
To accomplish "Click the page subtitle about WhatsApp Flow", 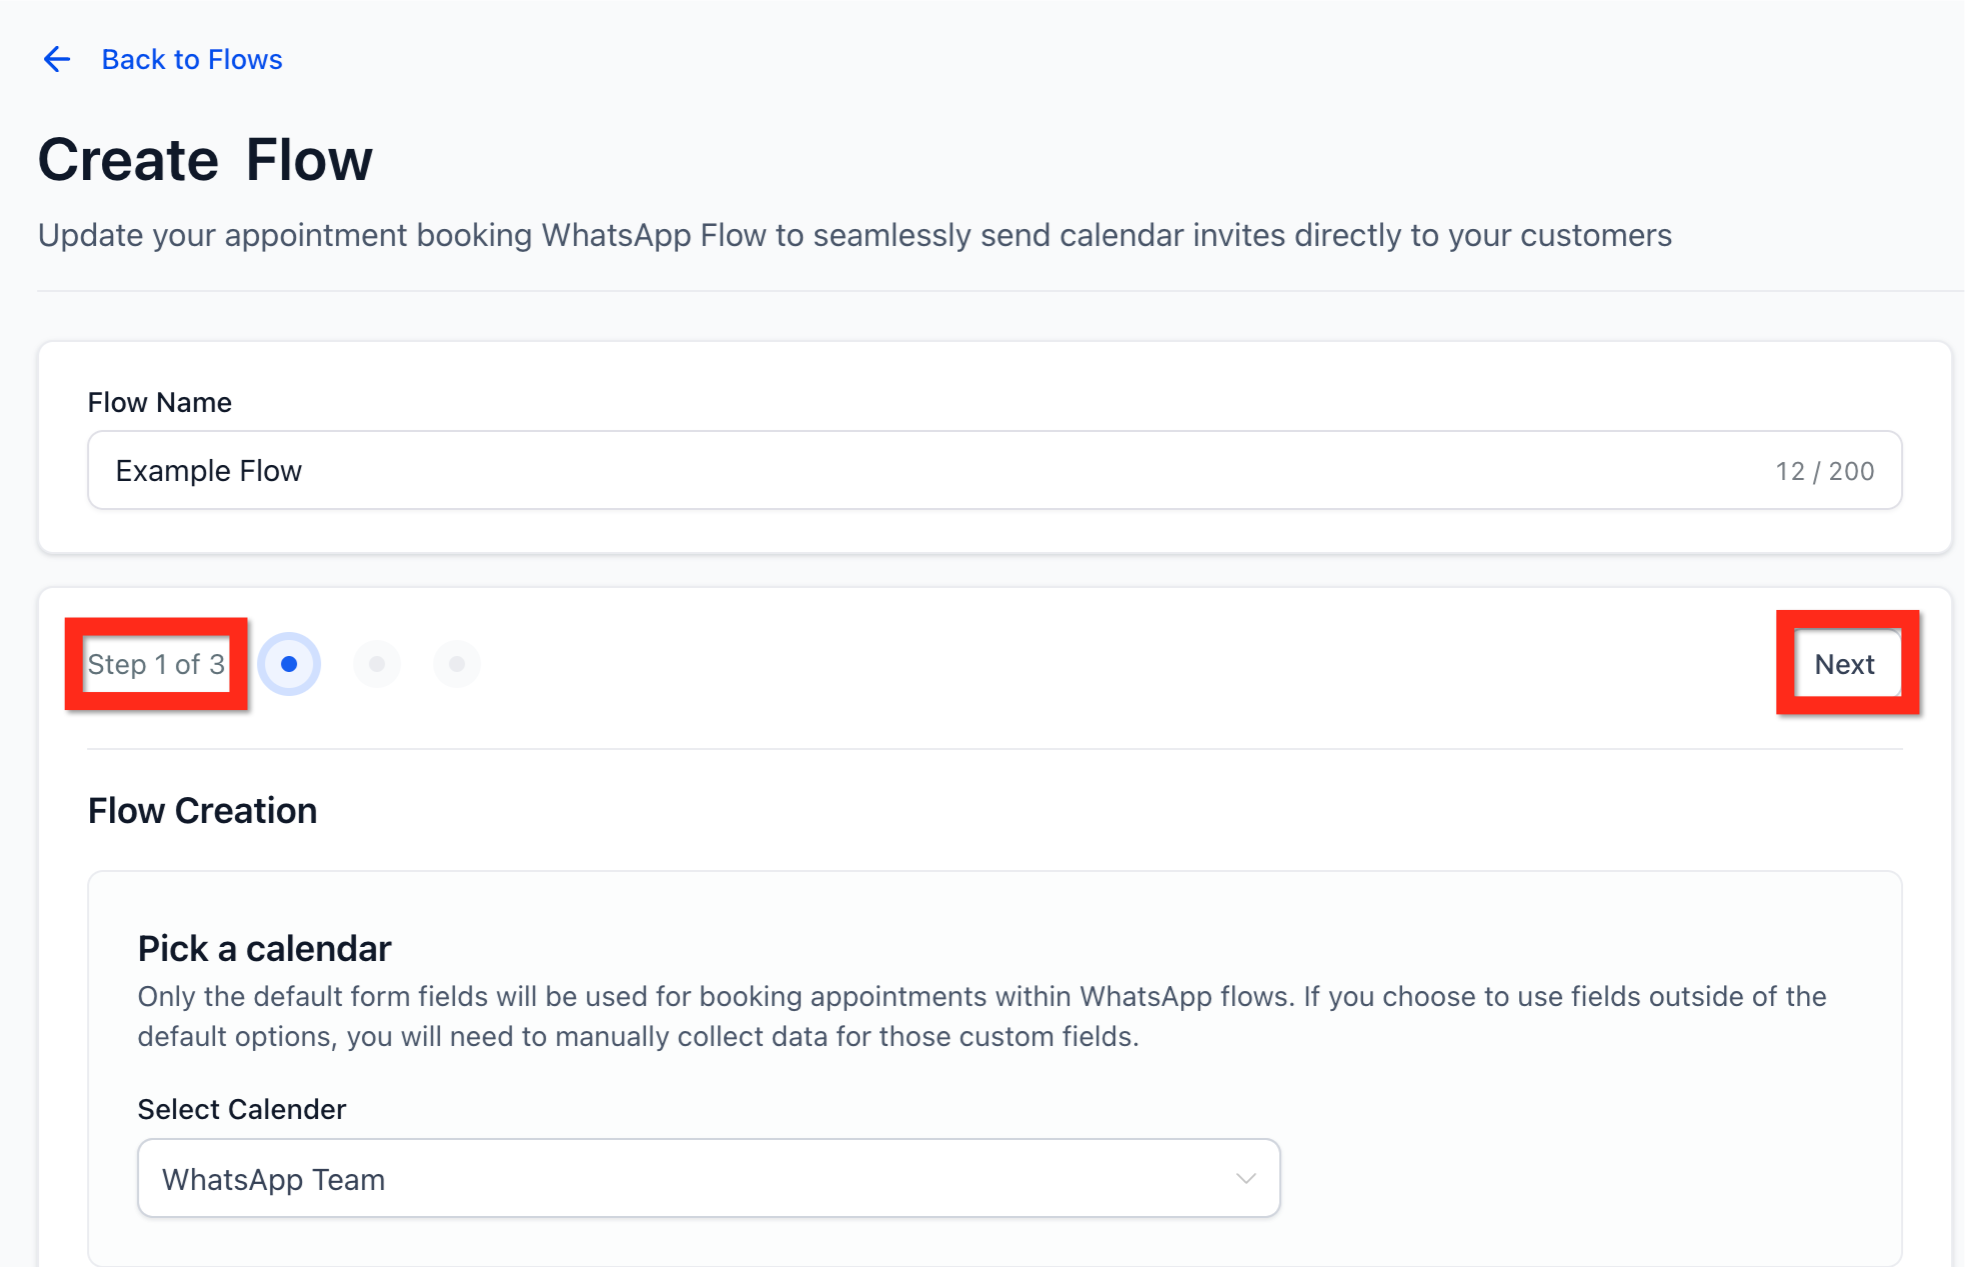I will (854, 235).
